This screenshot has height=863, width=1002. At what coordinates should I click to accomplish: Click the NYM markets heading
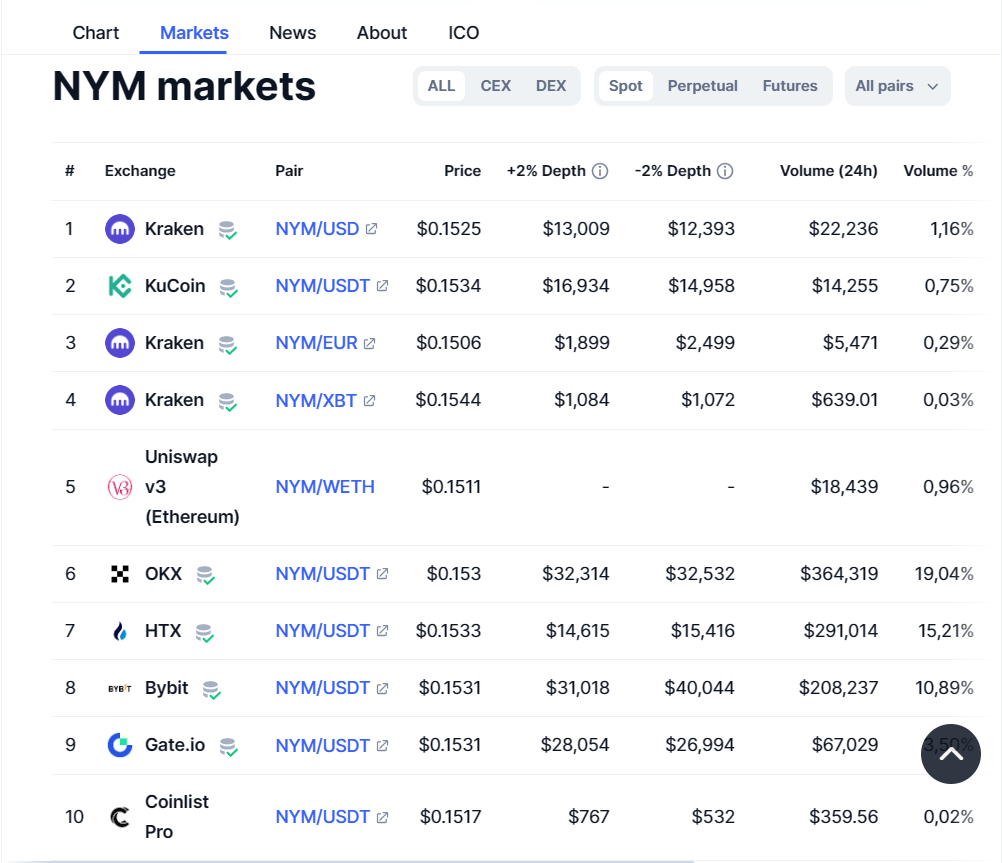click(x=184, y=86)
